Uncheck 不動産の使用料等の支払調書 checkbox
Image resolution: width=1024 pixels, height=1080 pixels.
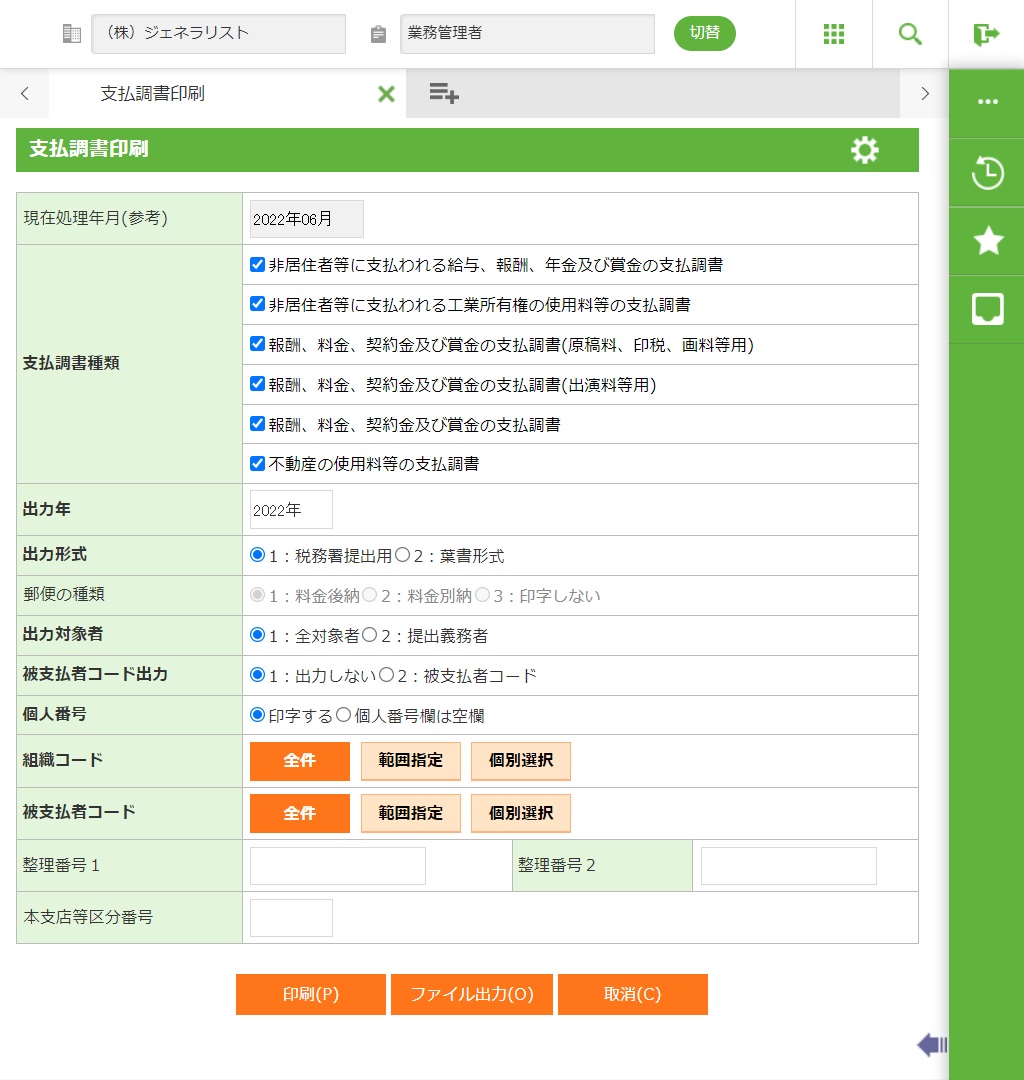(x=258, y=464)
